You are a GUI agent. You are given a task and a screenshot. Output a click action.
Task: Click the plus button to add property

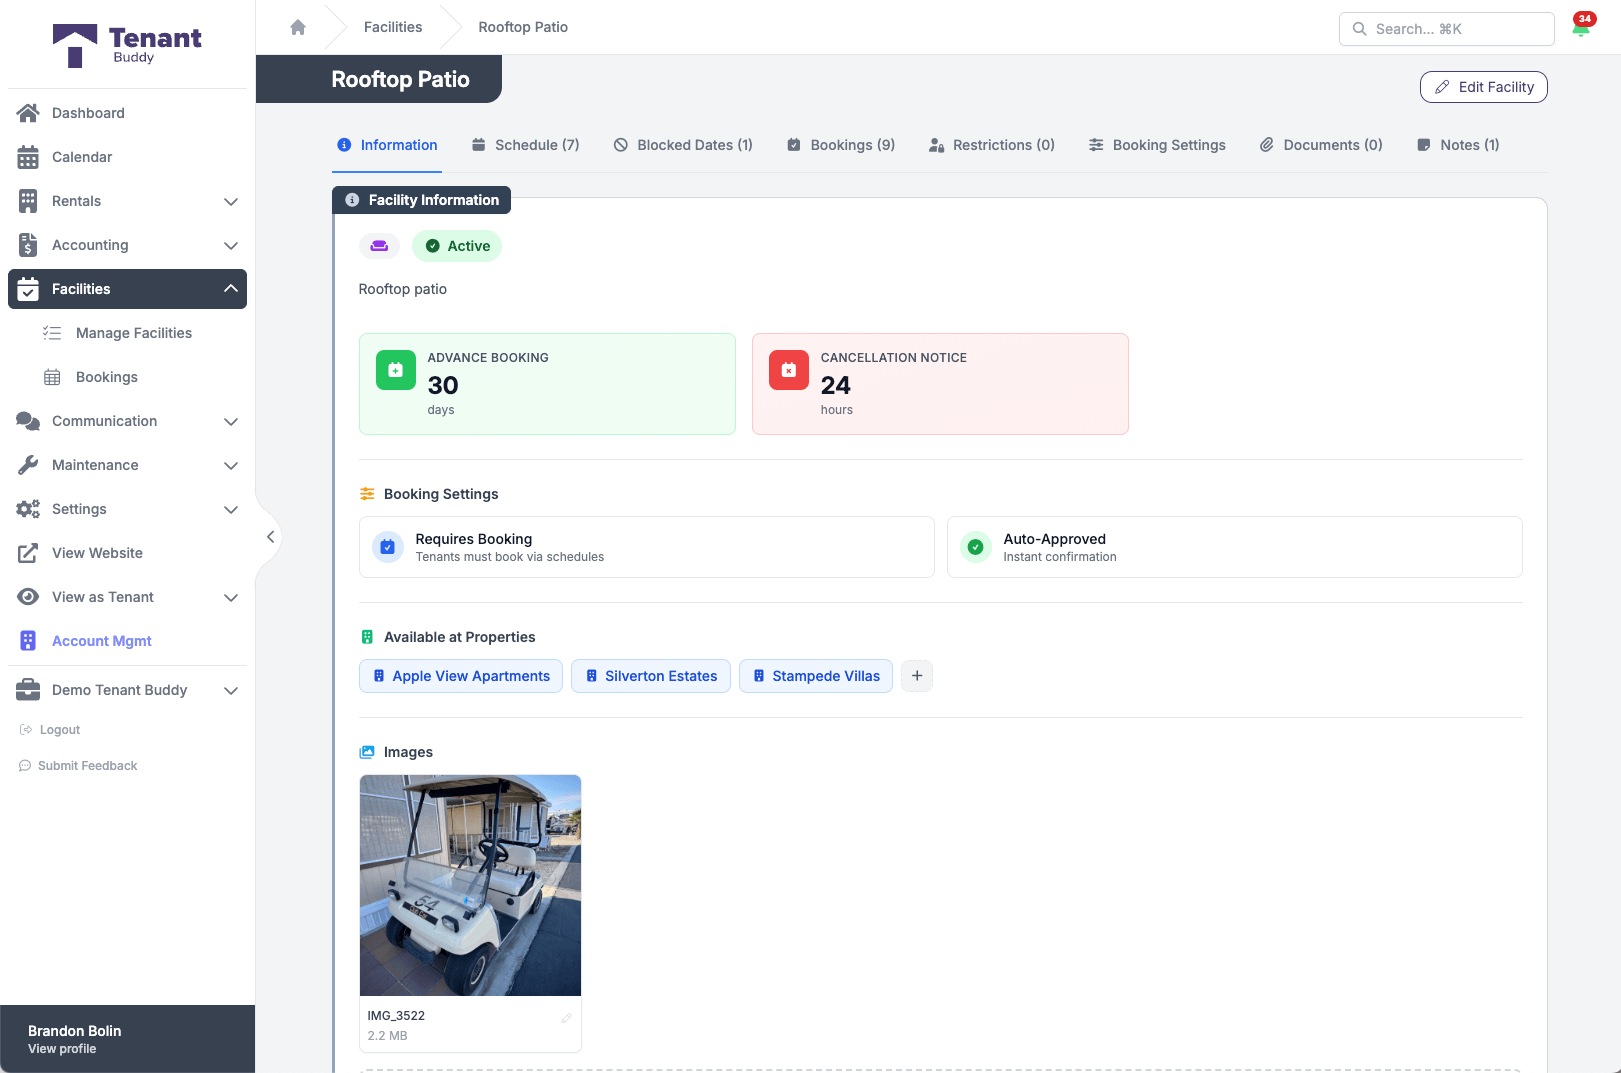tap(917, 676)
